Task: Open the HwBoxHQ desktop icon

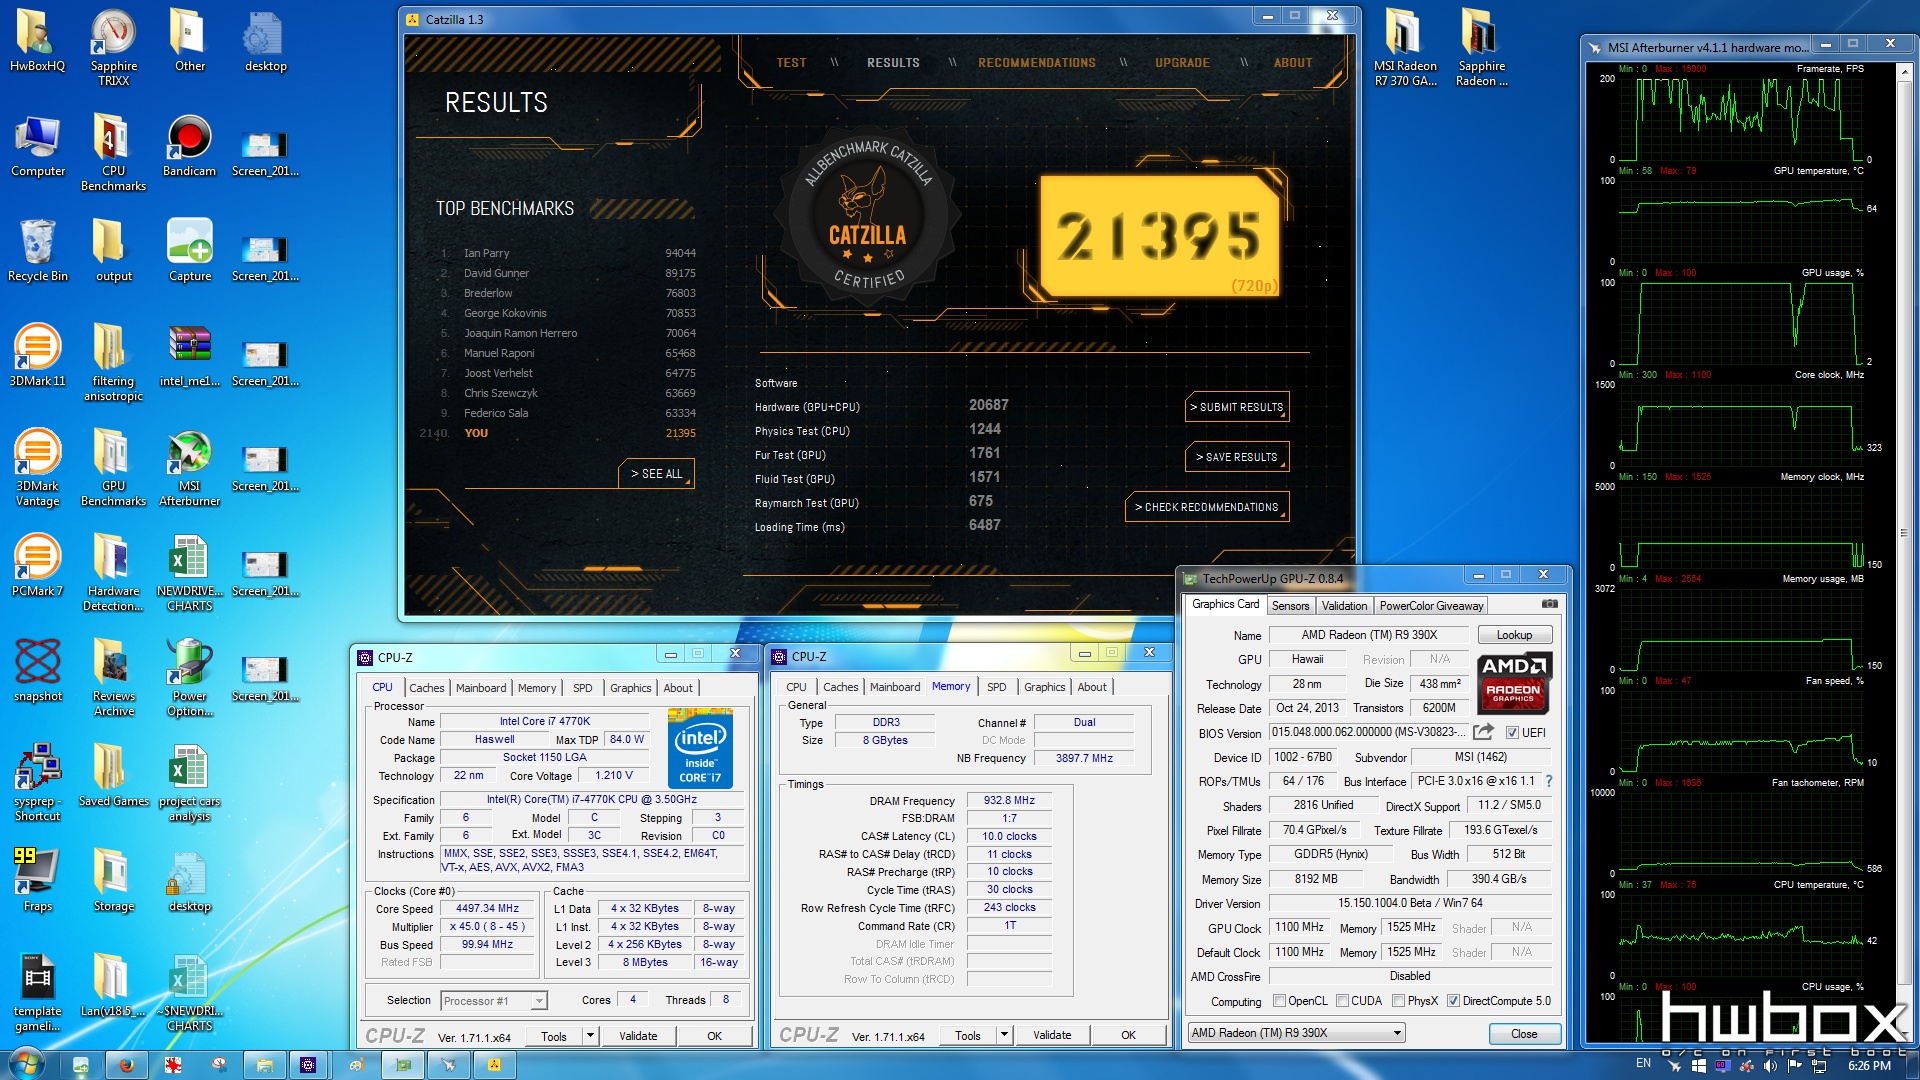Action: click(x=37, y=40)
